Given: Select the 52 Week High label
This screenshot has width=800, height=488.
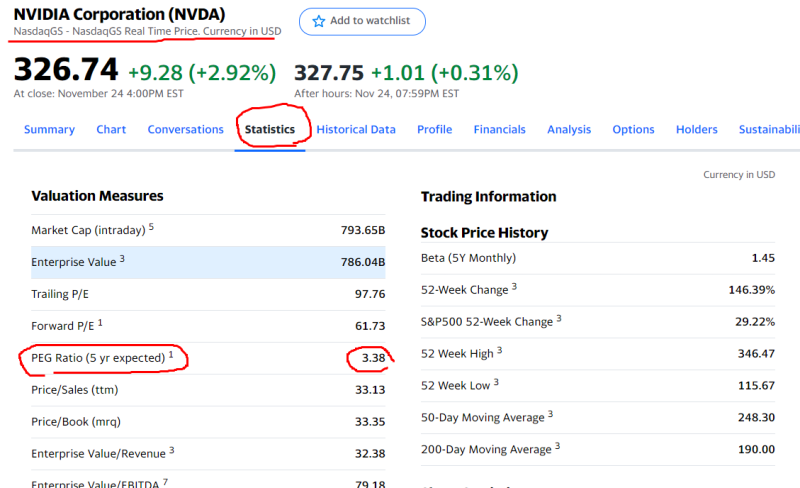Looking at the screenshot, I should [457, 354].
